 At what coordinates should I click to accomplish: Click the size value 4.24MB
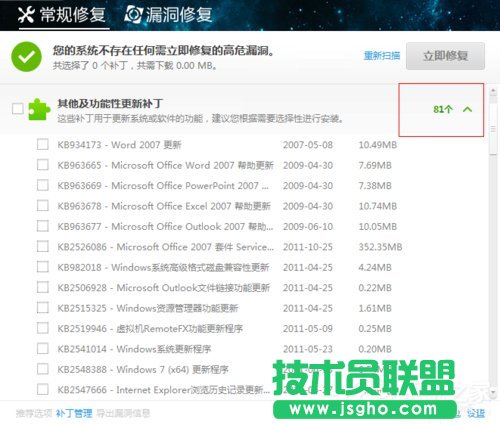coord(375,267)
